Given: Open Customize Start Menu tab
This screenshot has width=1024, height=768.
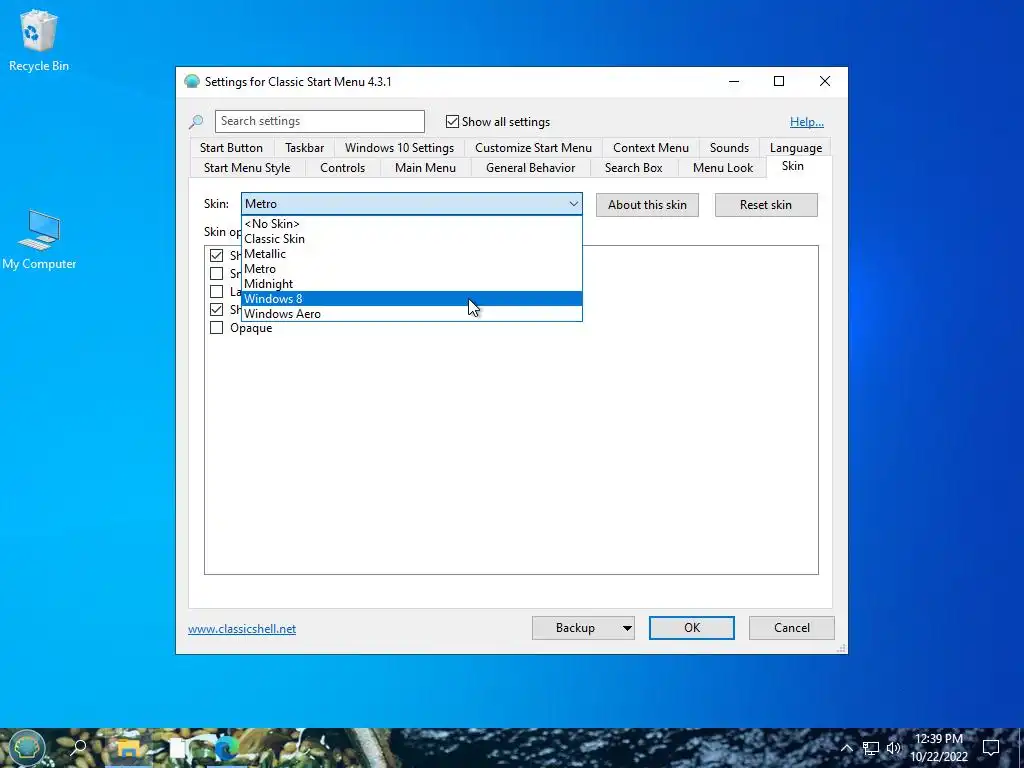Looking at the screenshot, I should (x=533, y=148).
